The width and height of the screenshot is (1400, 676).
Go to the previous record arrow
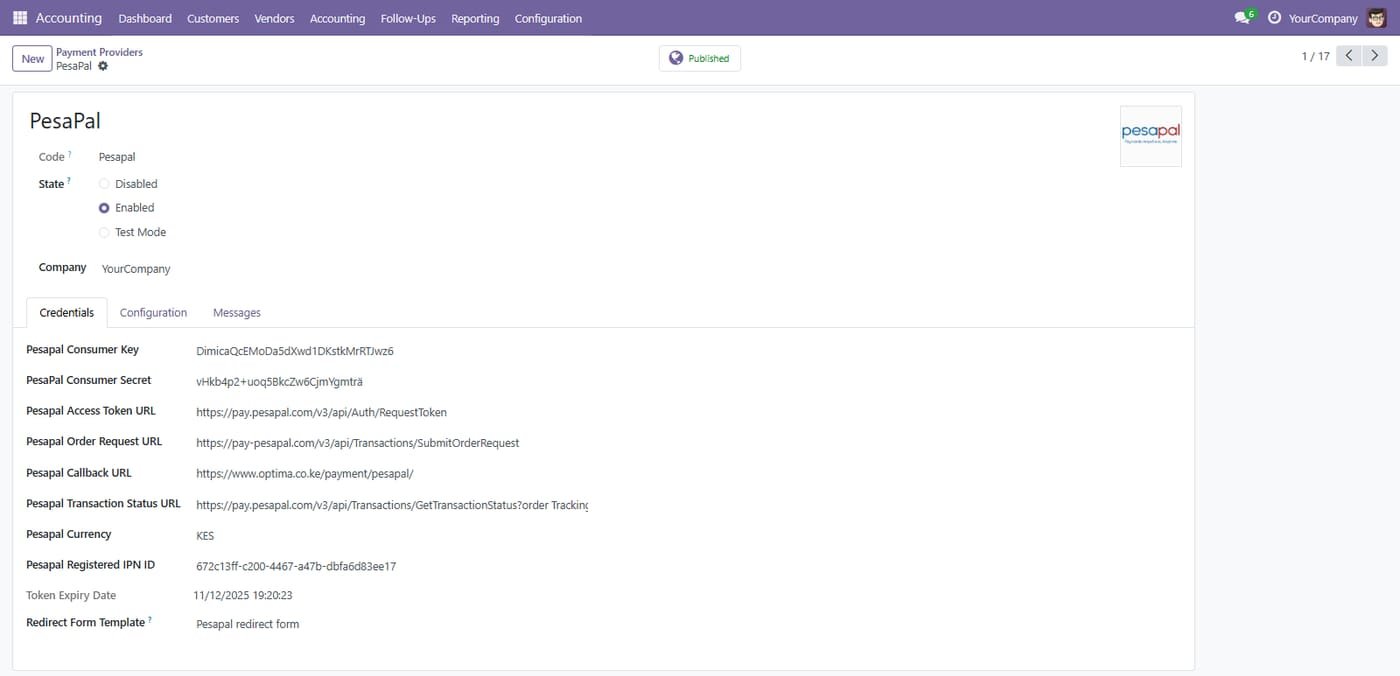(1349, 56)
